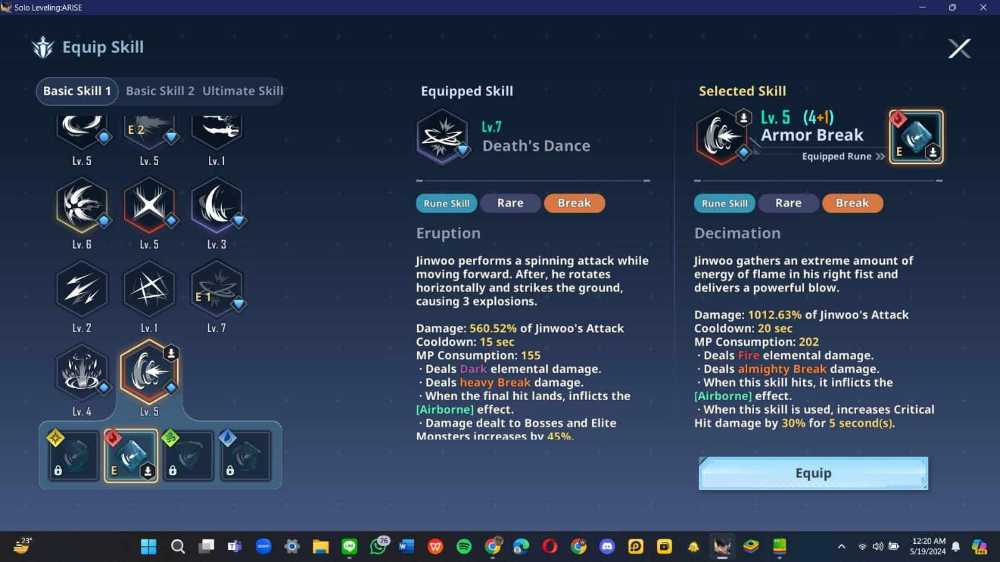Click the 560.52% damage value
Viewport: 1000px width, 562px height.
[493, 329]
